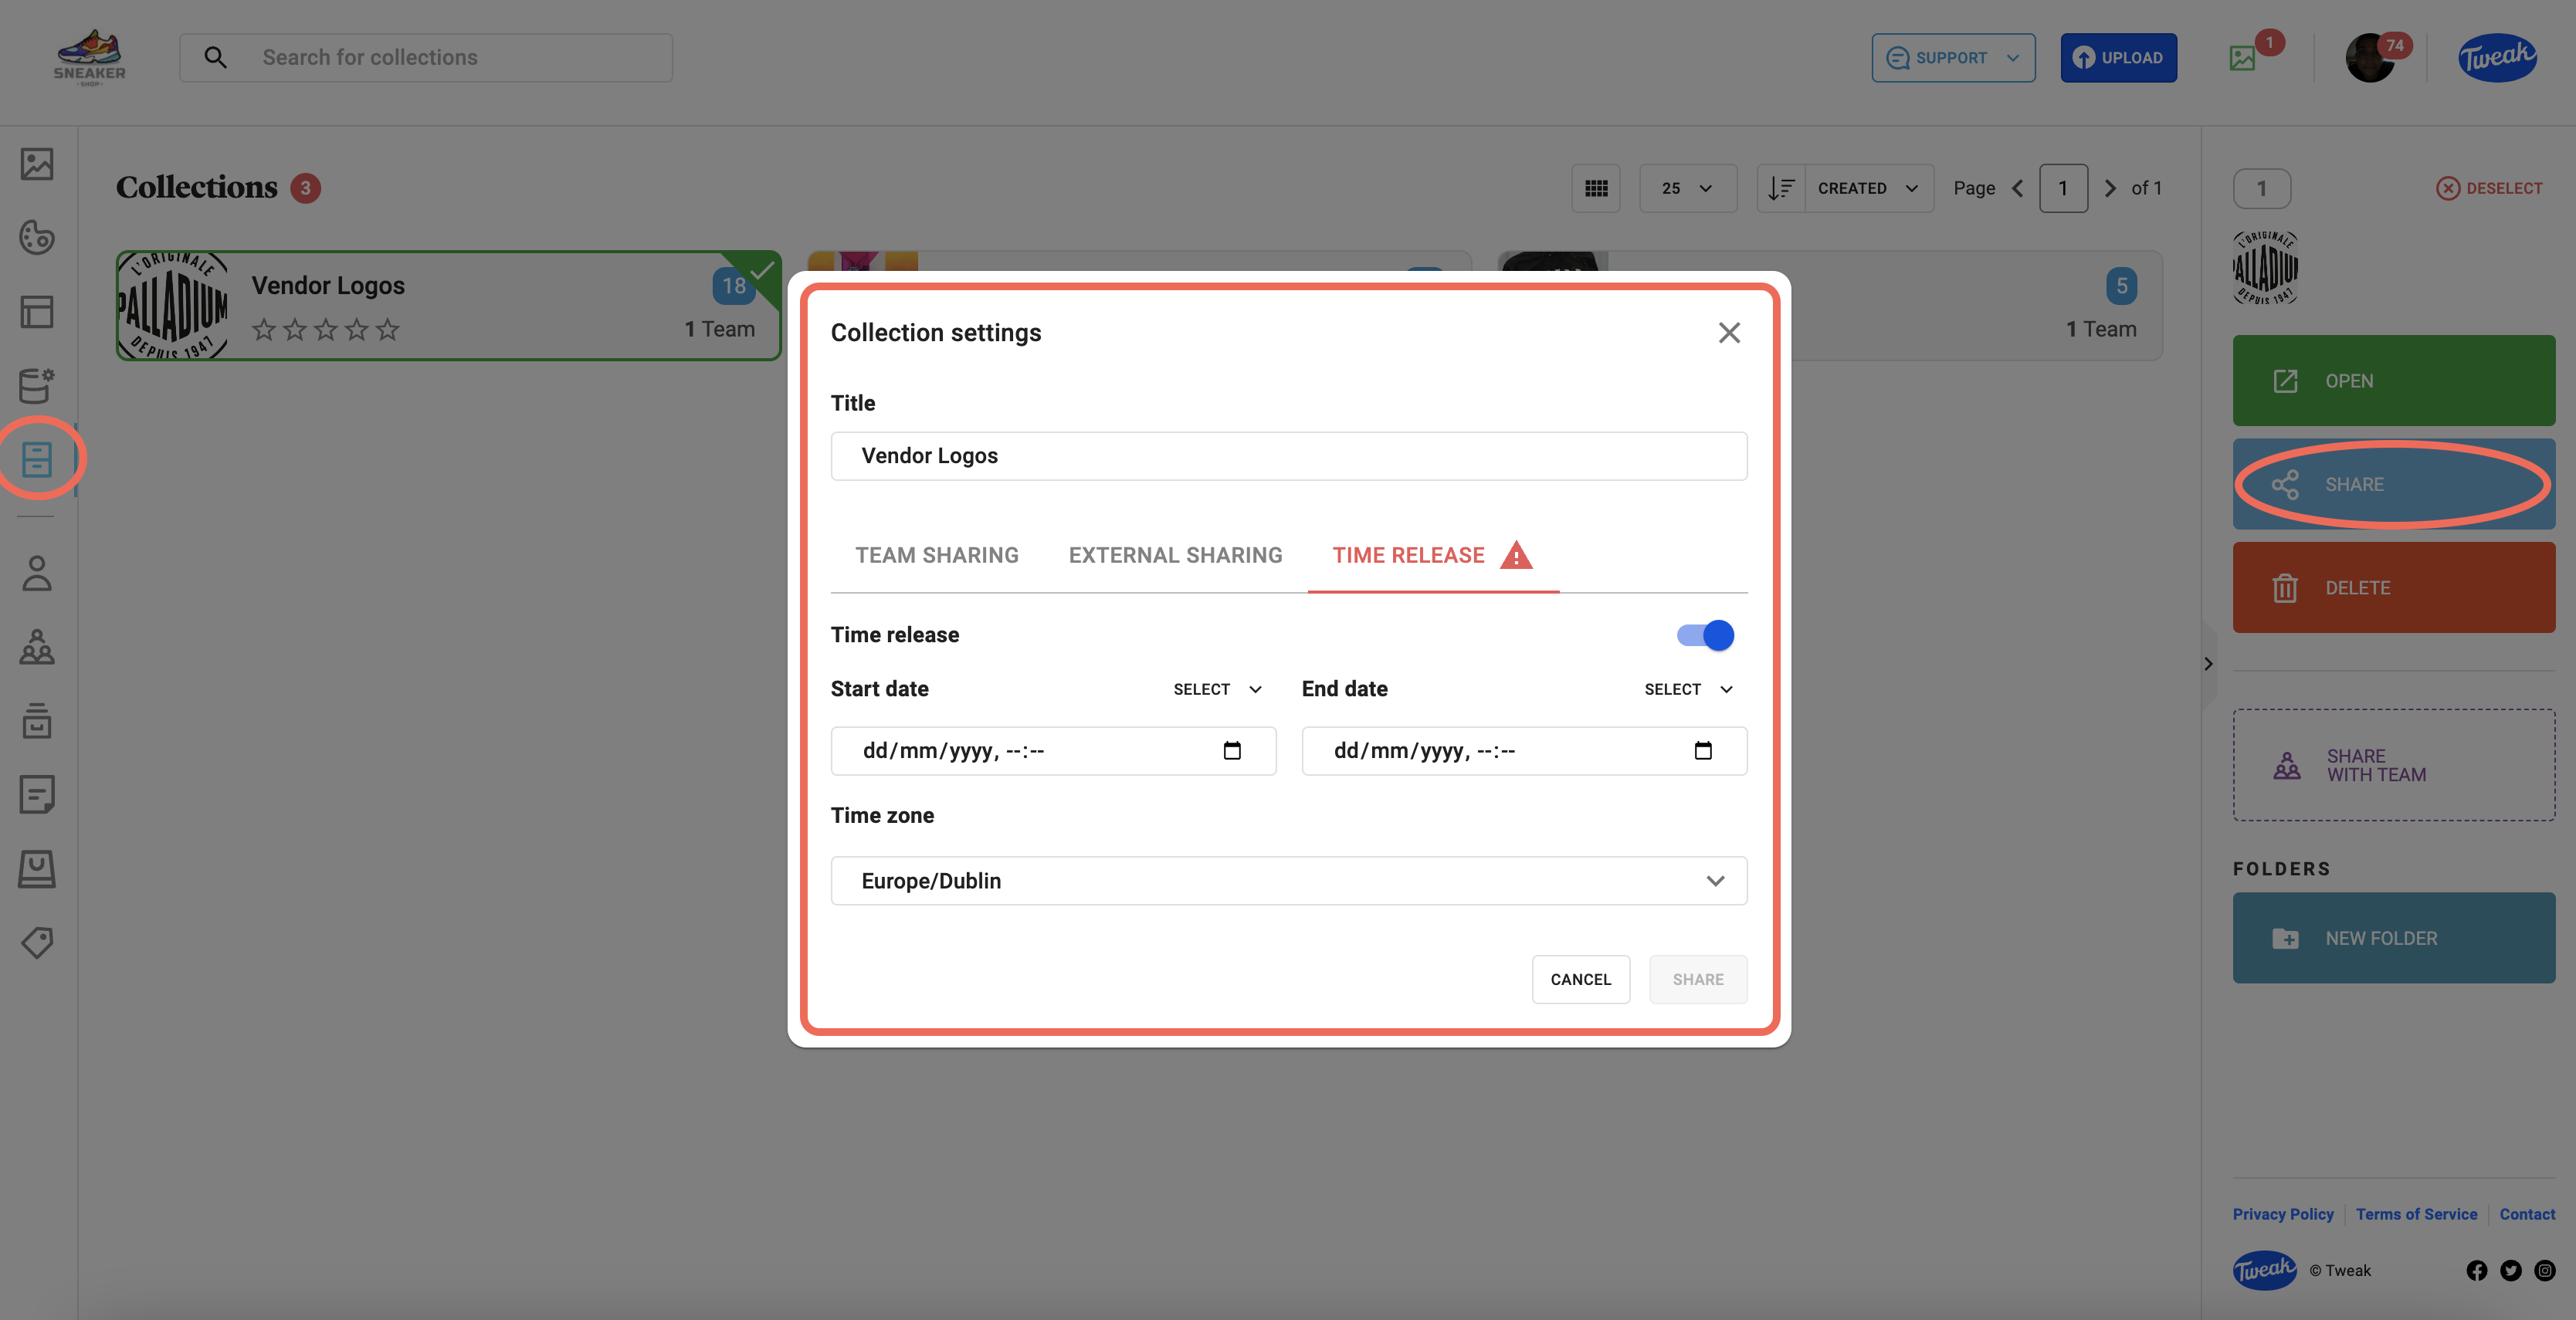Viewport: 2576px width, 1320px height.
Task: Click the Cancel button in dialog
Action: point(1580,979)
